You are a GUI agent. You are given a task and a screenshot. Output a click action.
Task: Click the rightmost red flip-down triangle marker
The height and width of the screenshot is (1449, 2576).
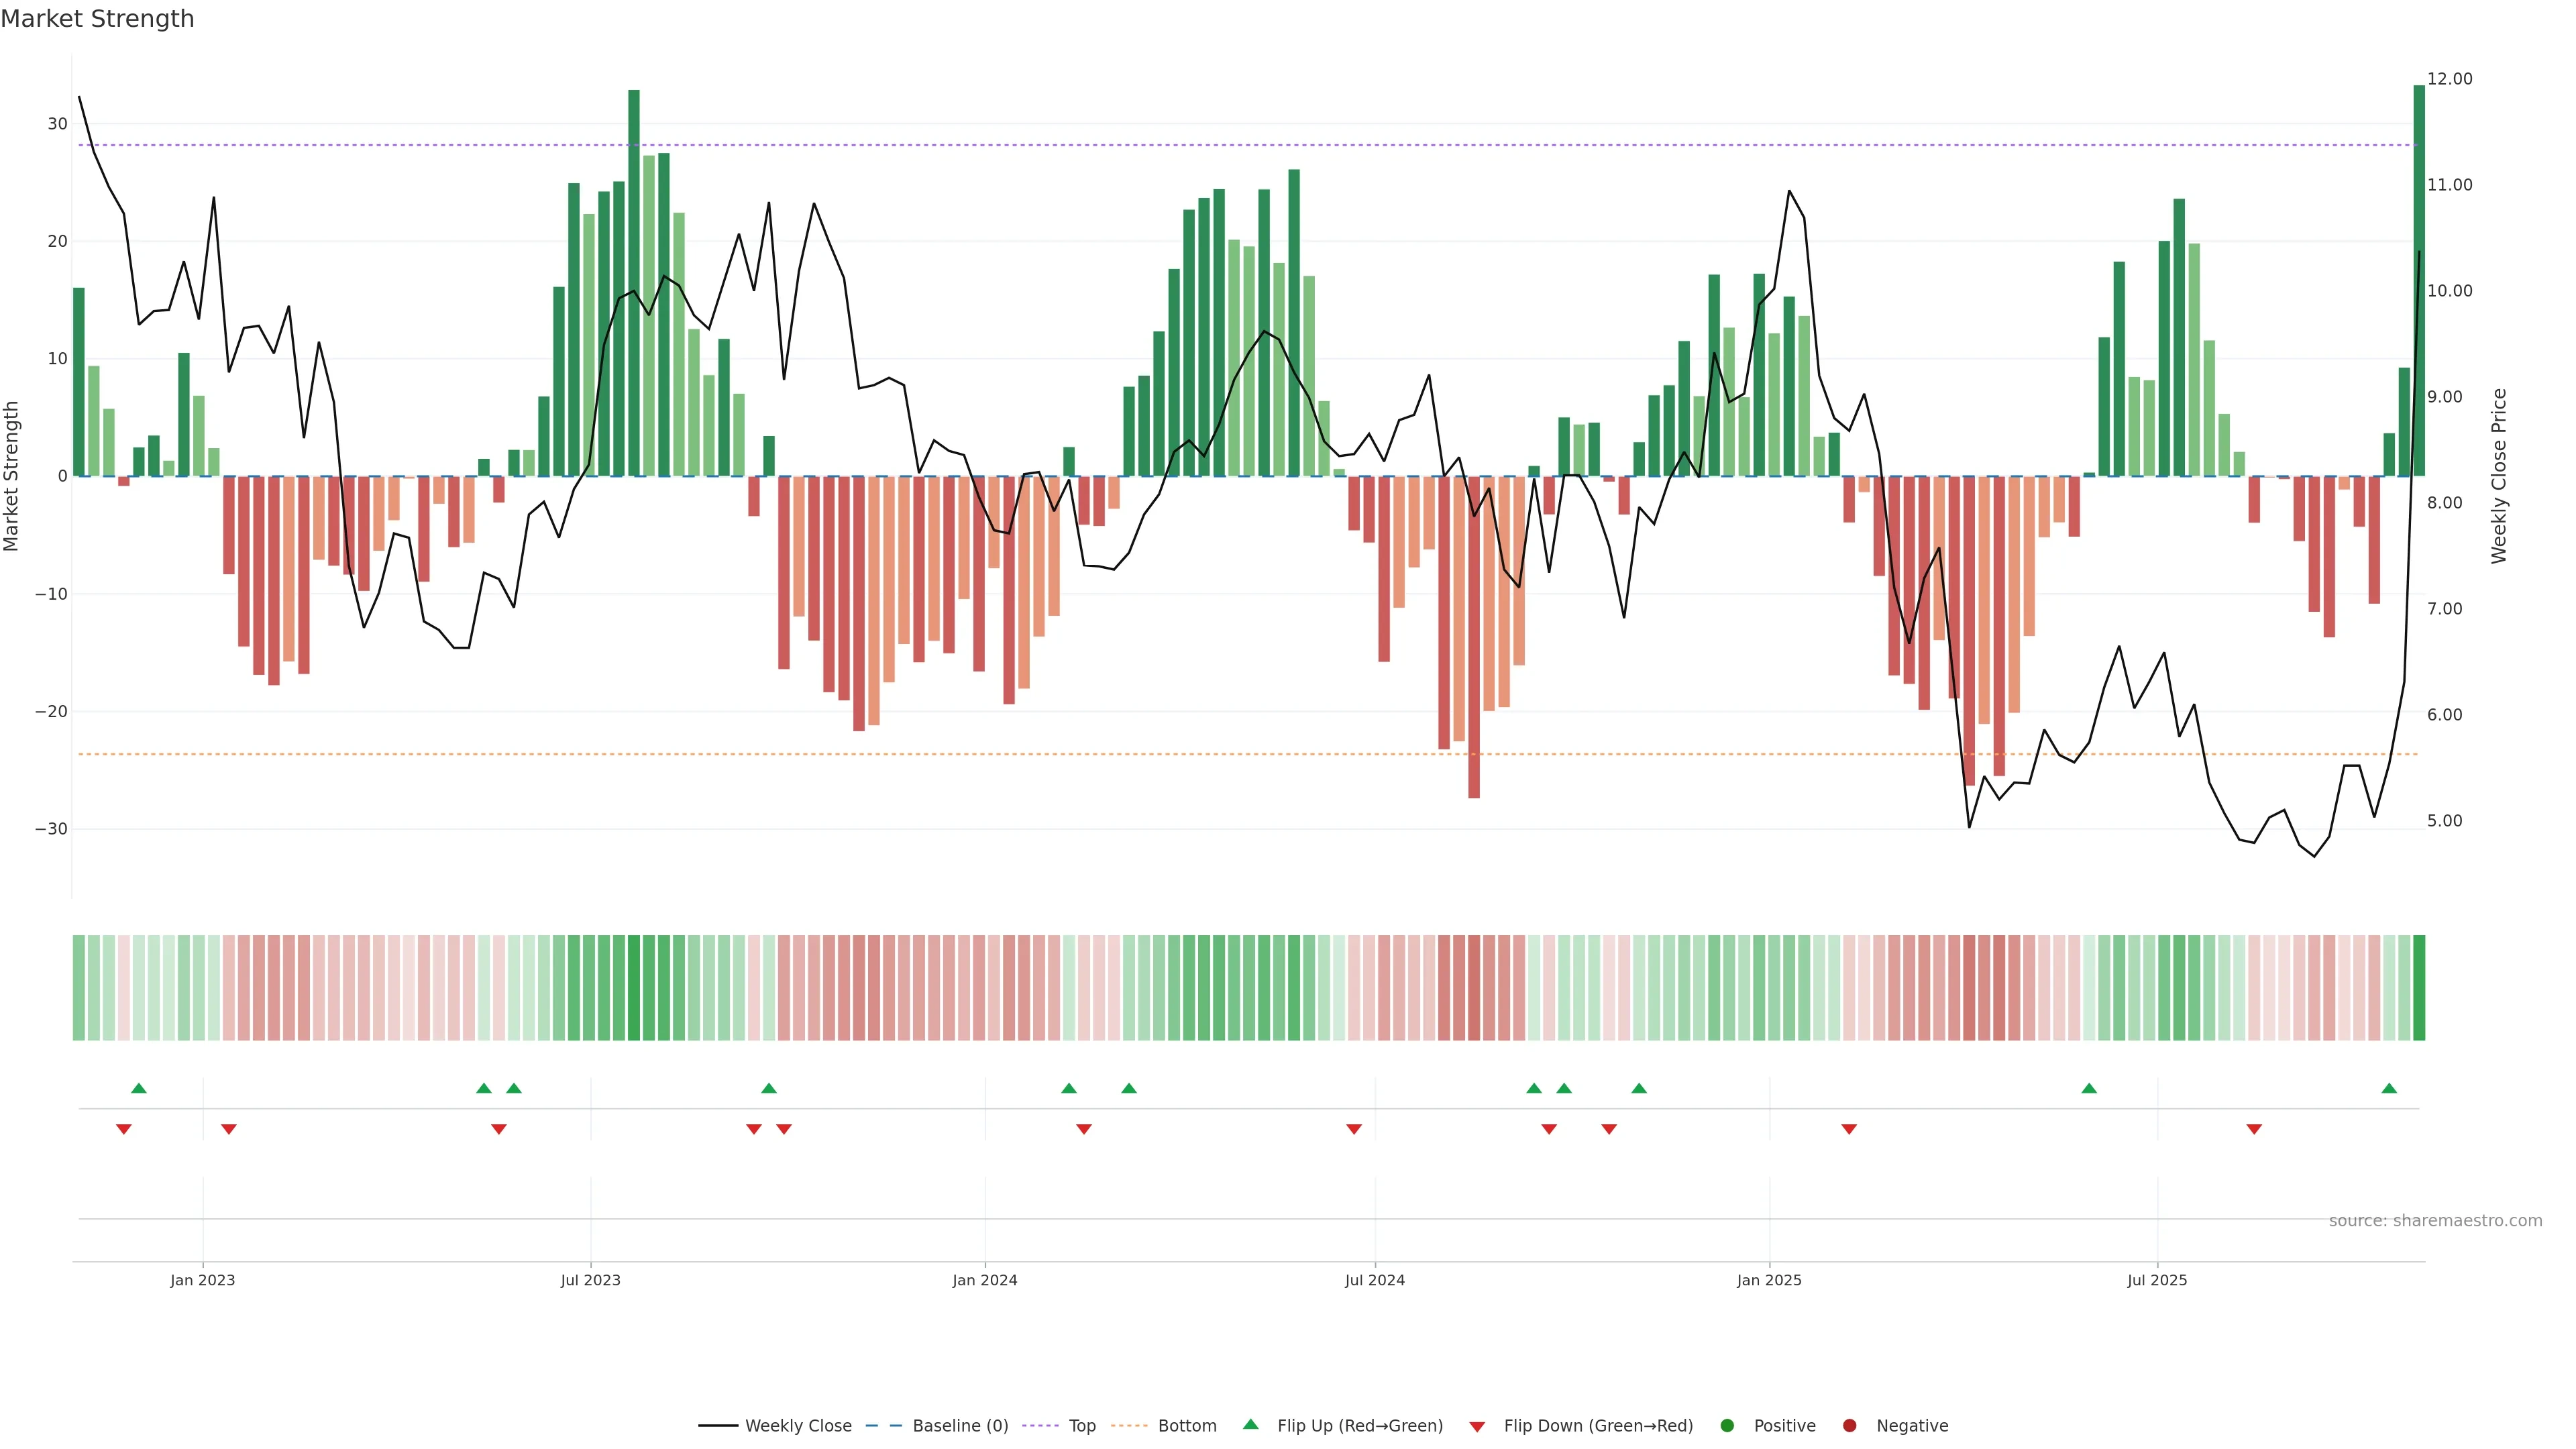(2254, 1129)
